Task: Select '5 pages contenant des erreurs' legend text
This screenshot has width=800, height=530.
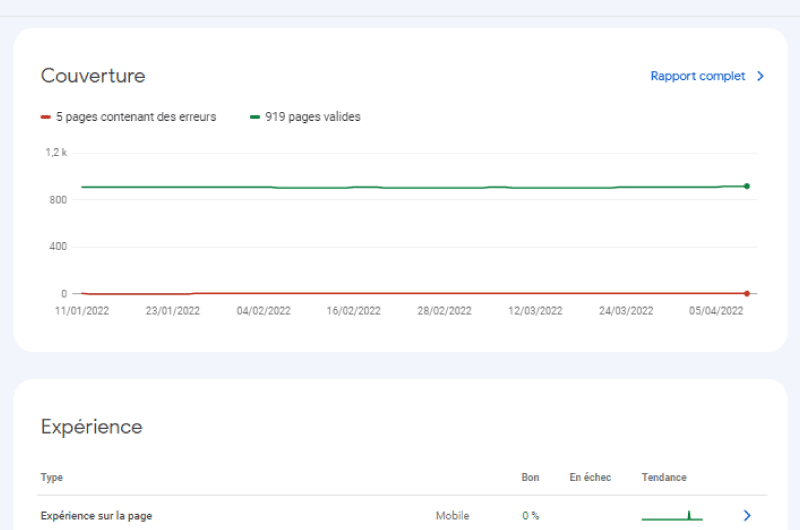Action: (x=136, y=117)
